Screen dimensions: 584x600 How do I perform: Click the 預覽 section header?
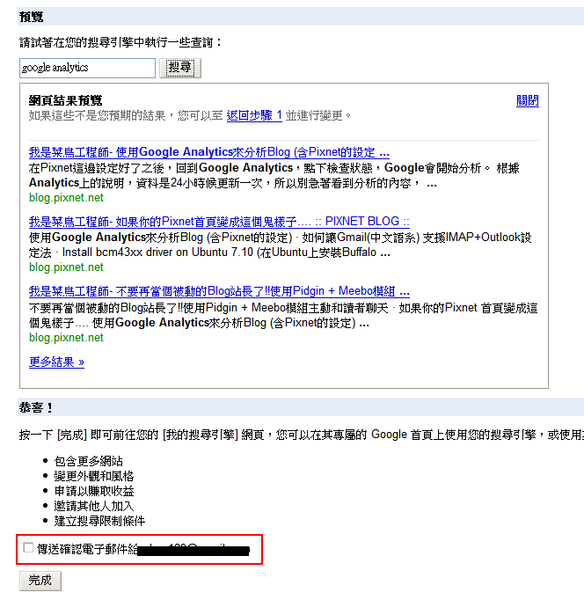(301, 16)
